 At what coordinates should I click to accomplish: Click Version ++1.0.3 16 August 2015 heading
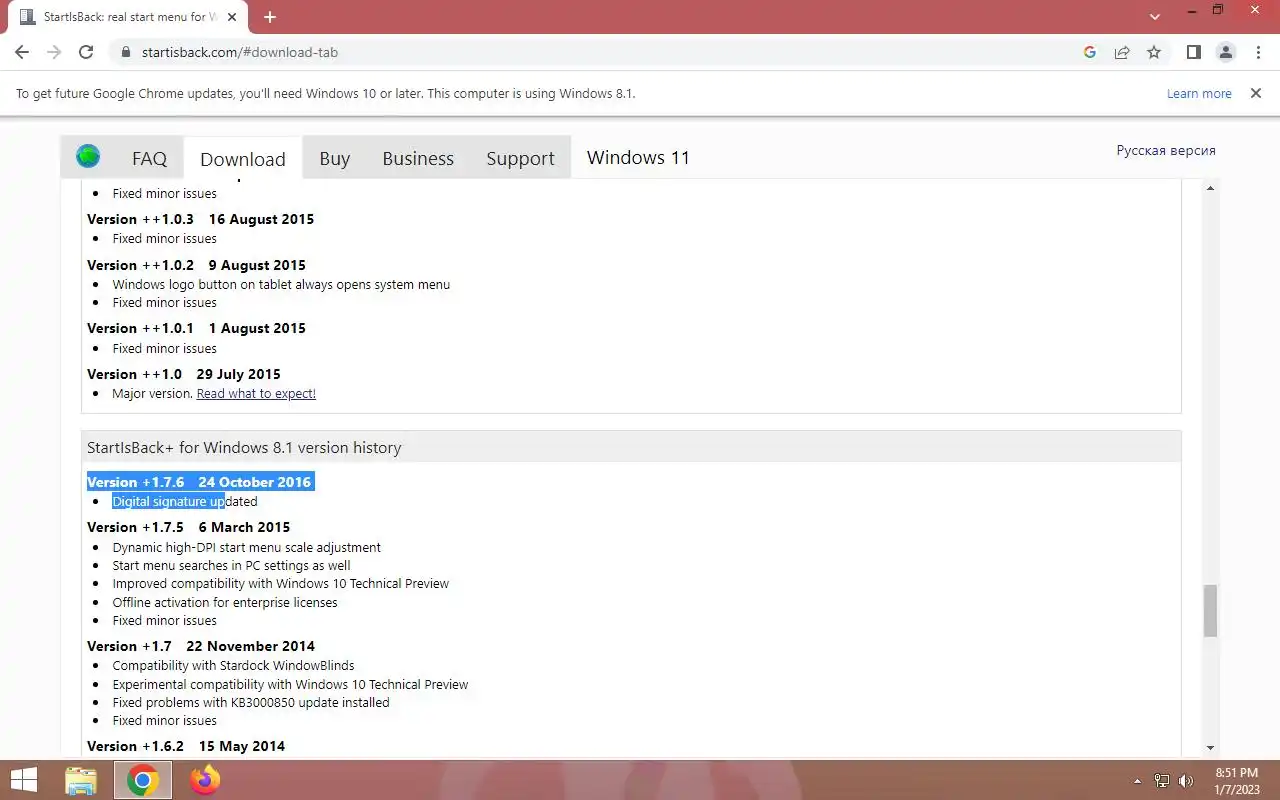pyautogui.click(x=200, y=219)
